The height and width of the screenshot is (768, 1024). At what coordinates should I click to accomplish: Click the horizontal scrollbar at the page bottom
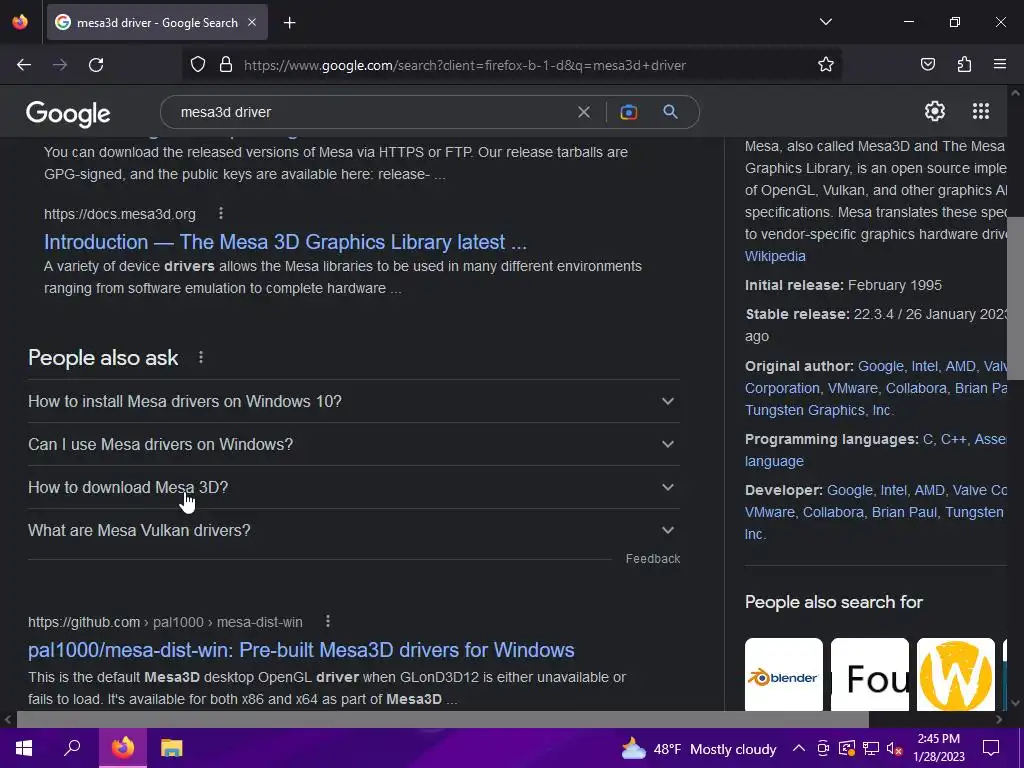[442, 719]
